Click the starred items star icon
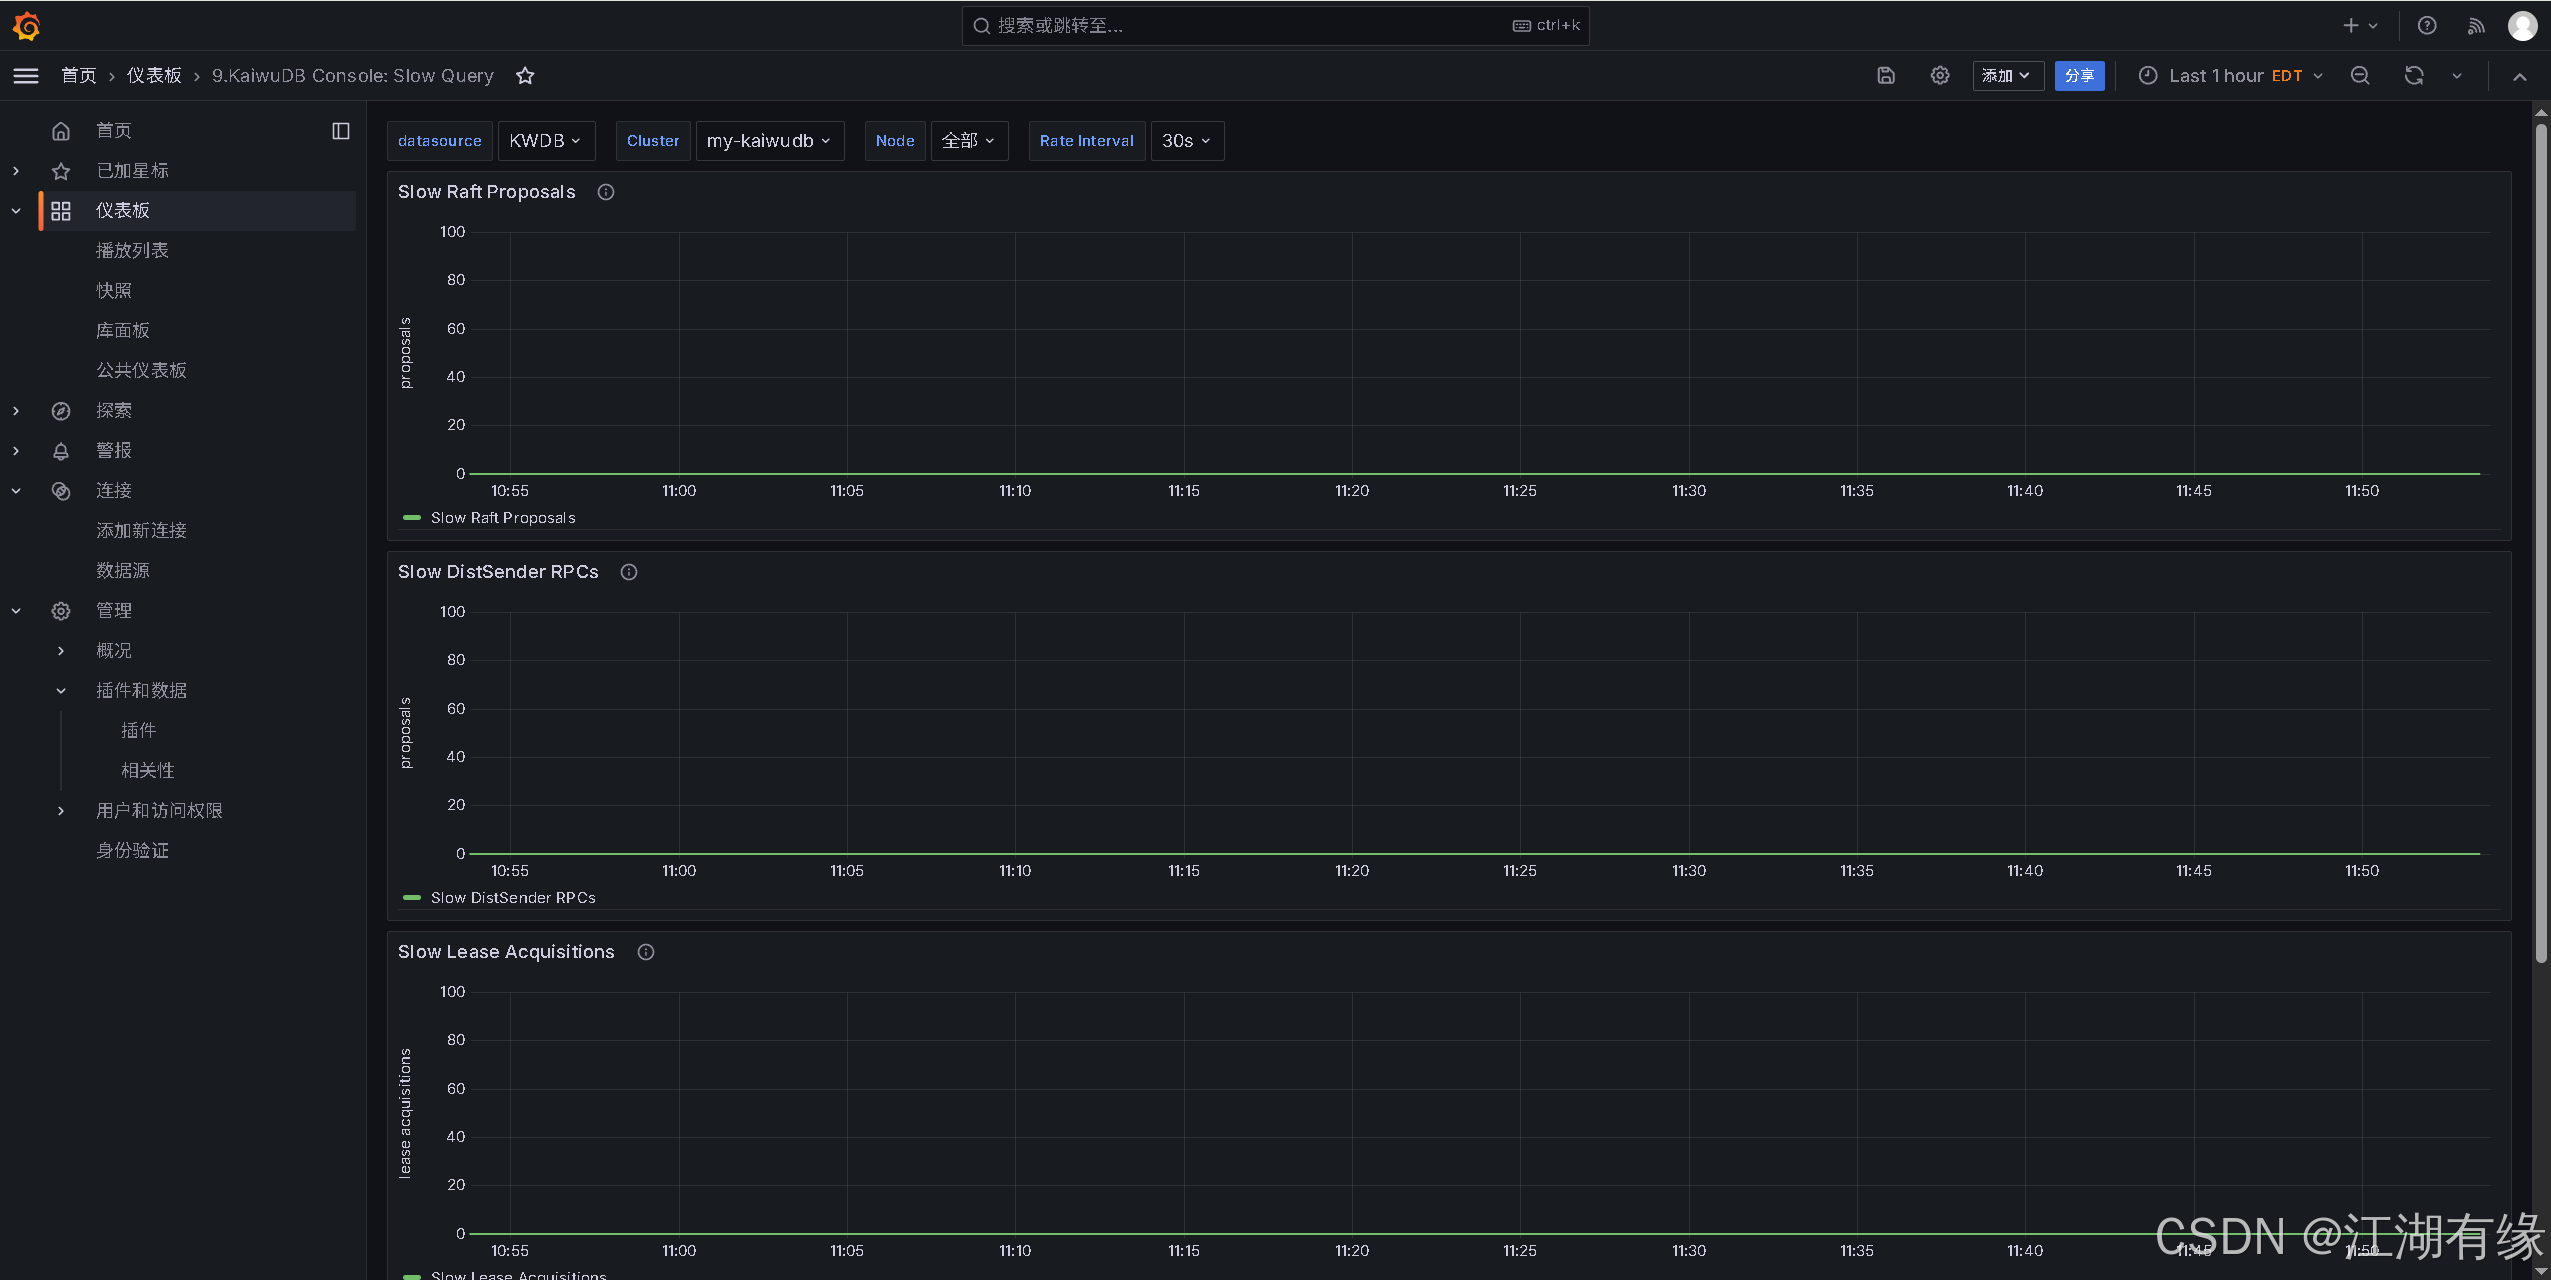2551x1280 pixels. pos(61,171)
